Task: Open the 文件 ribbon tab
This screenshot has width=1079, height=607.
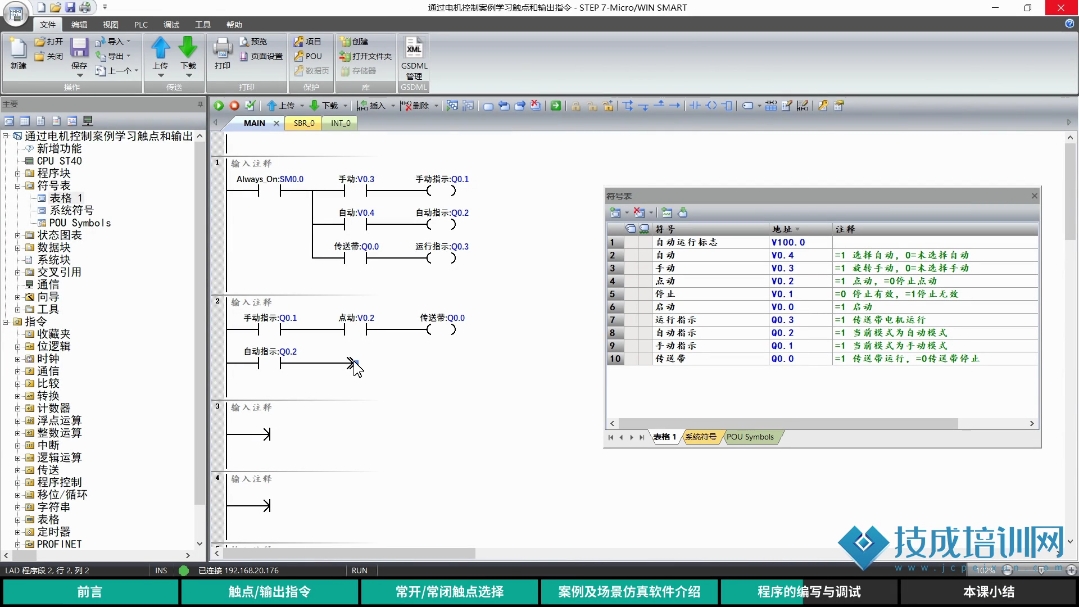Action: tap(47, 24)
